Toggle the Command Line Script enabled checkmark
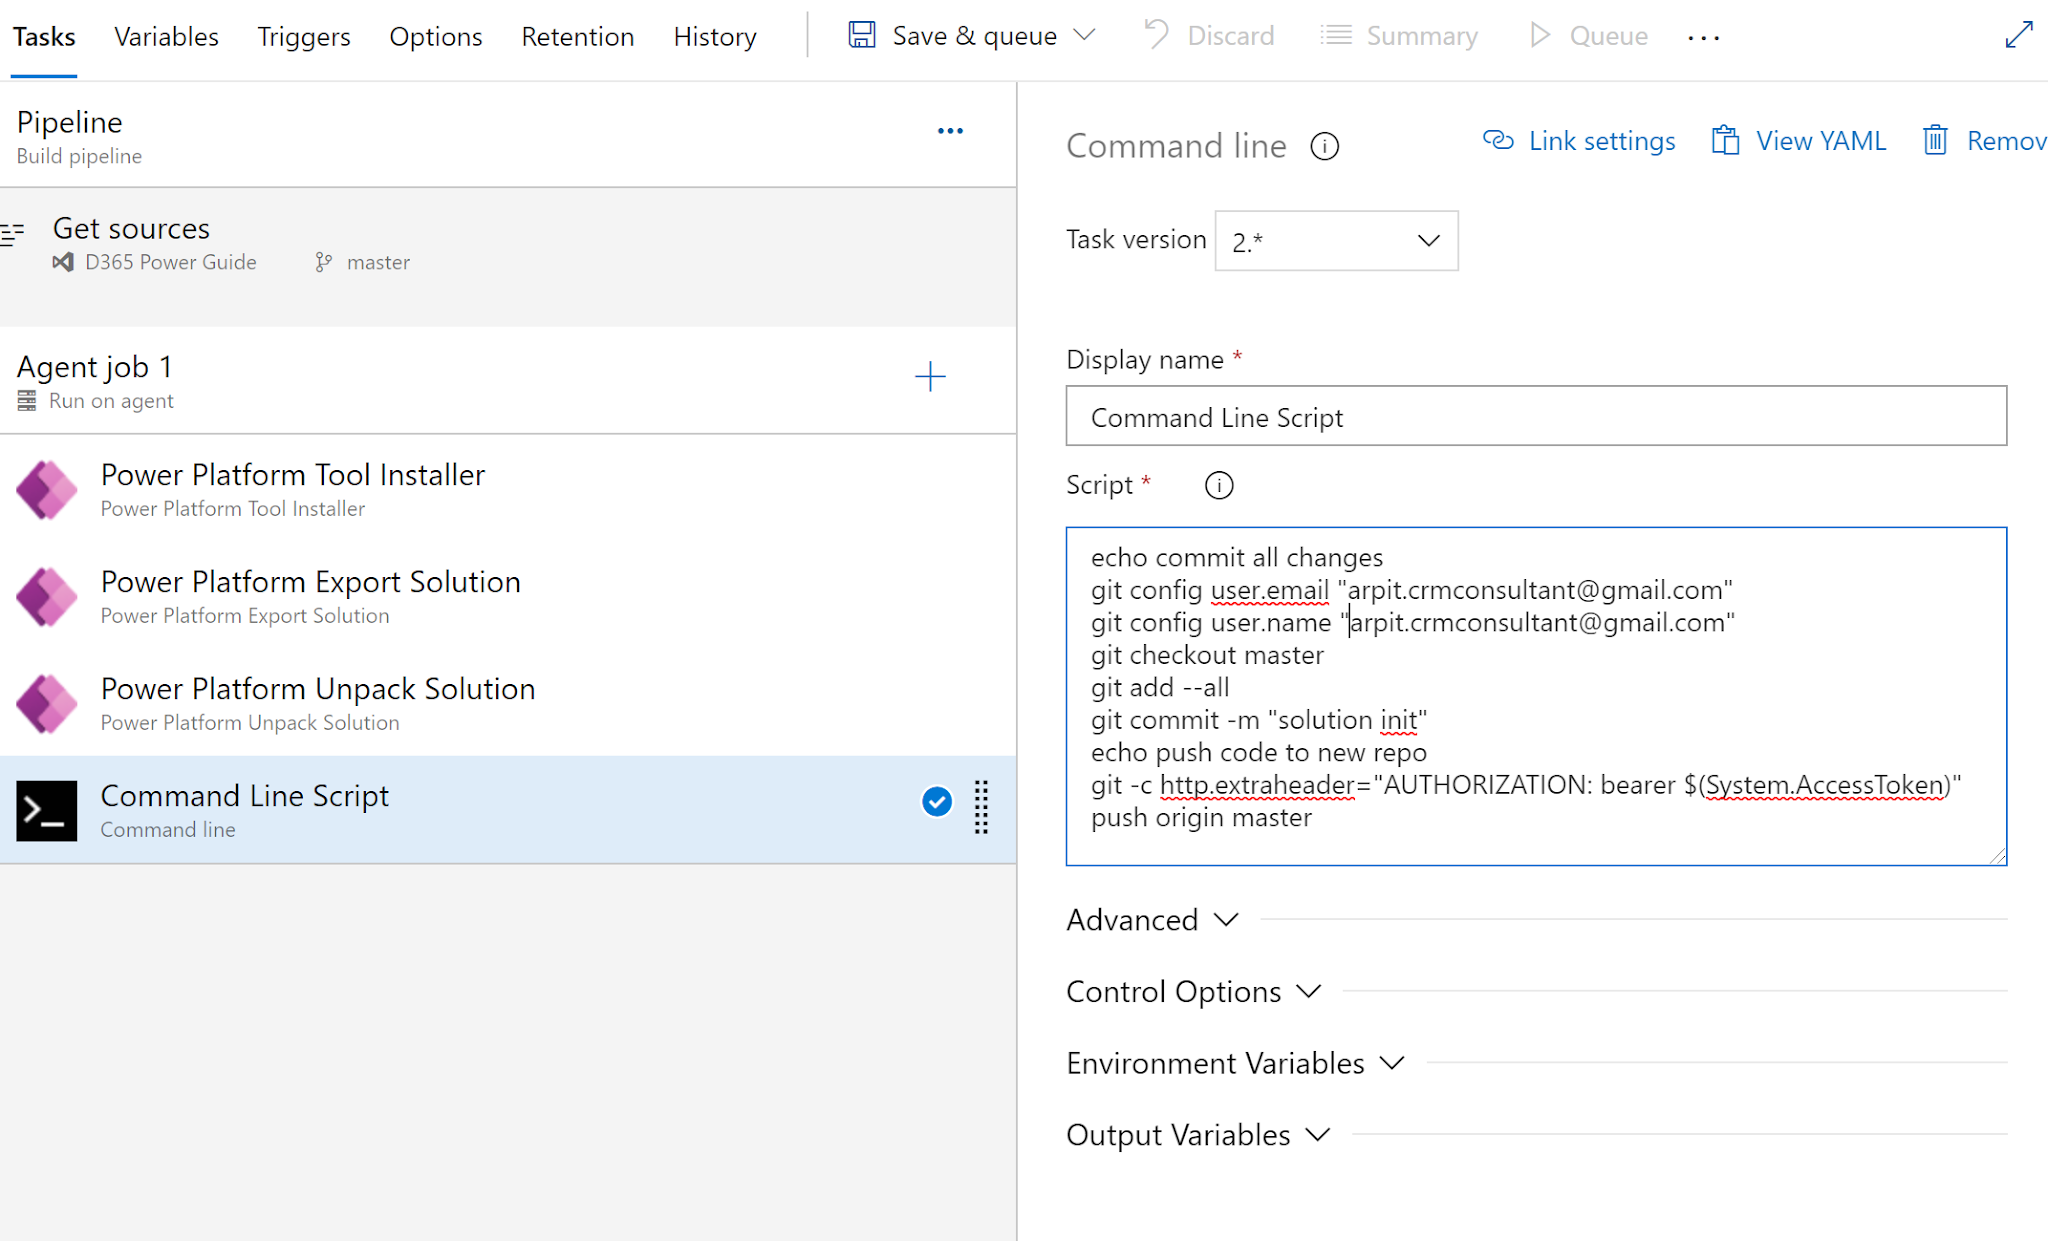This screenshot has height=1241, width=2048. (936, 801)
